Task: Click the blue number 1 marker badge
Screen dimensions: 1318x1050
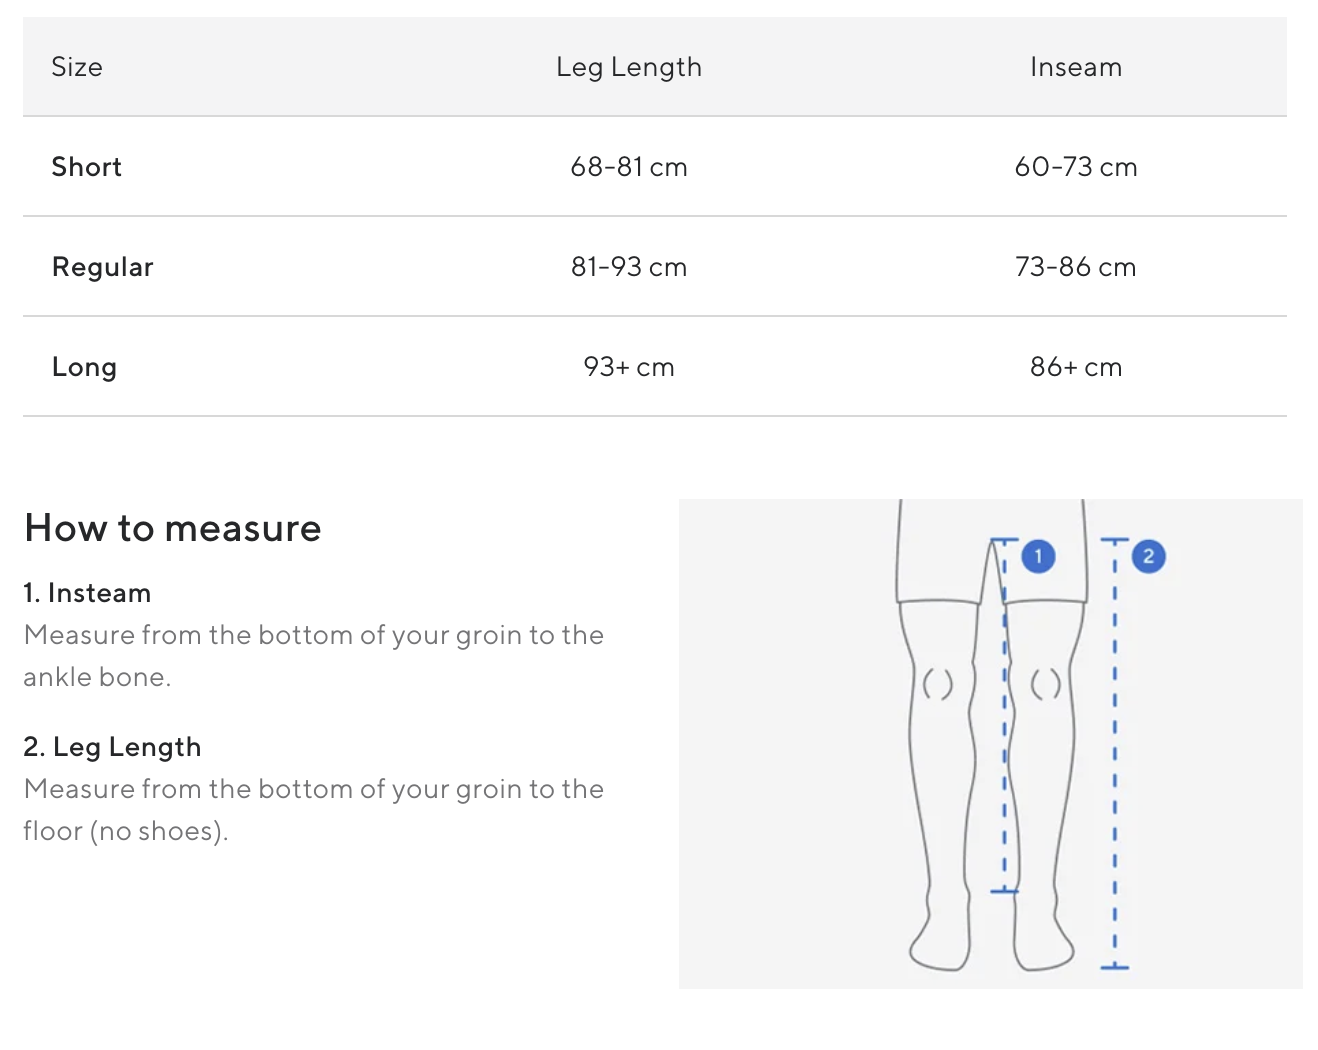Action: click(x=1038, y=556)
